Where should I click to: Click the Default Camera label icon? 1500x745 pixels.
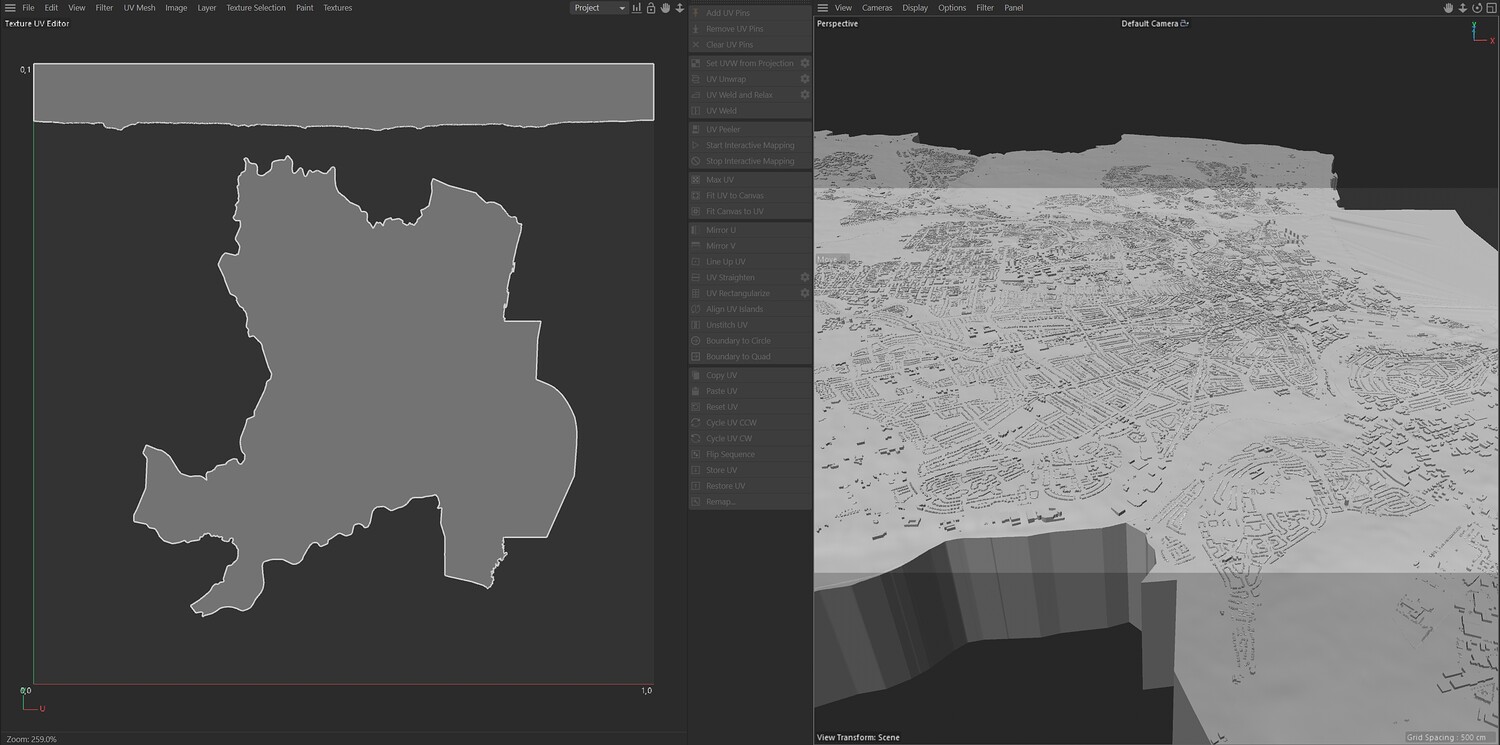[1185, 23]
